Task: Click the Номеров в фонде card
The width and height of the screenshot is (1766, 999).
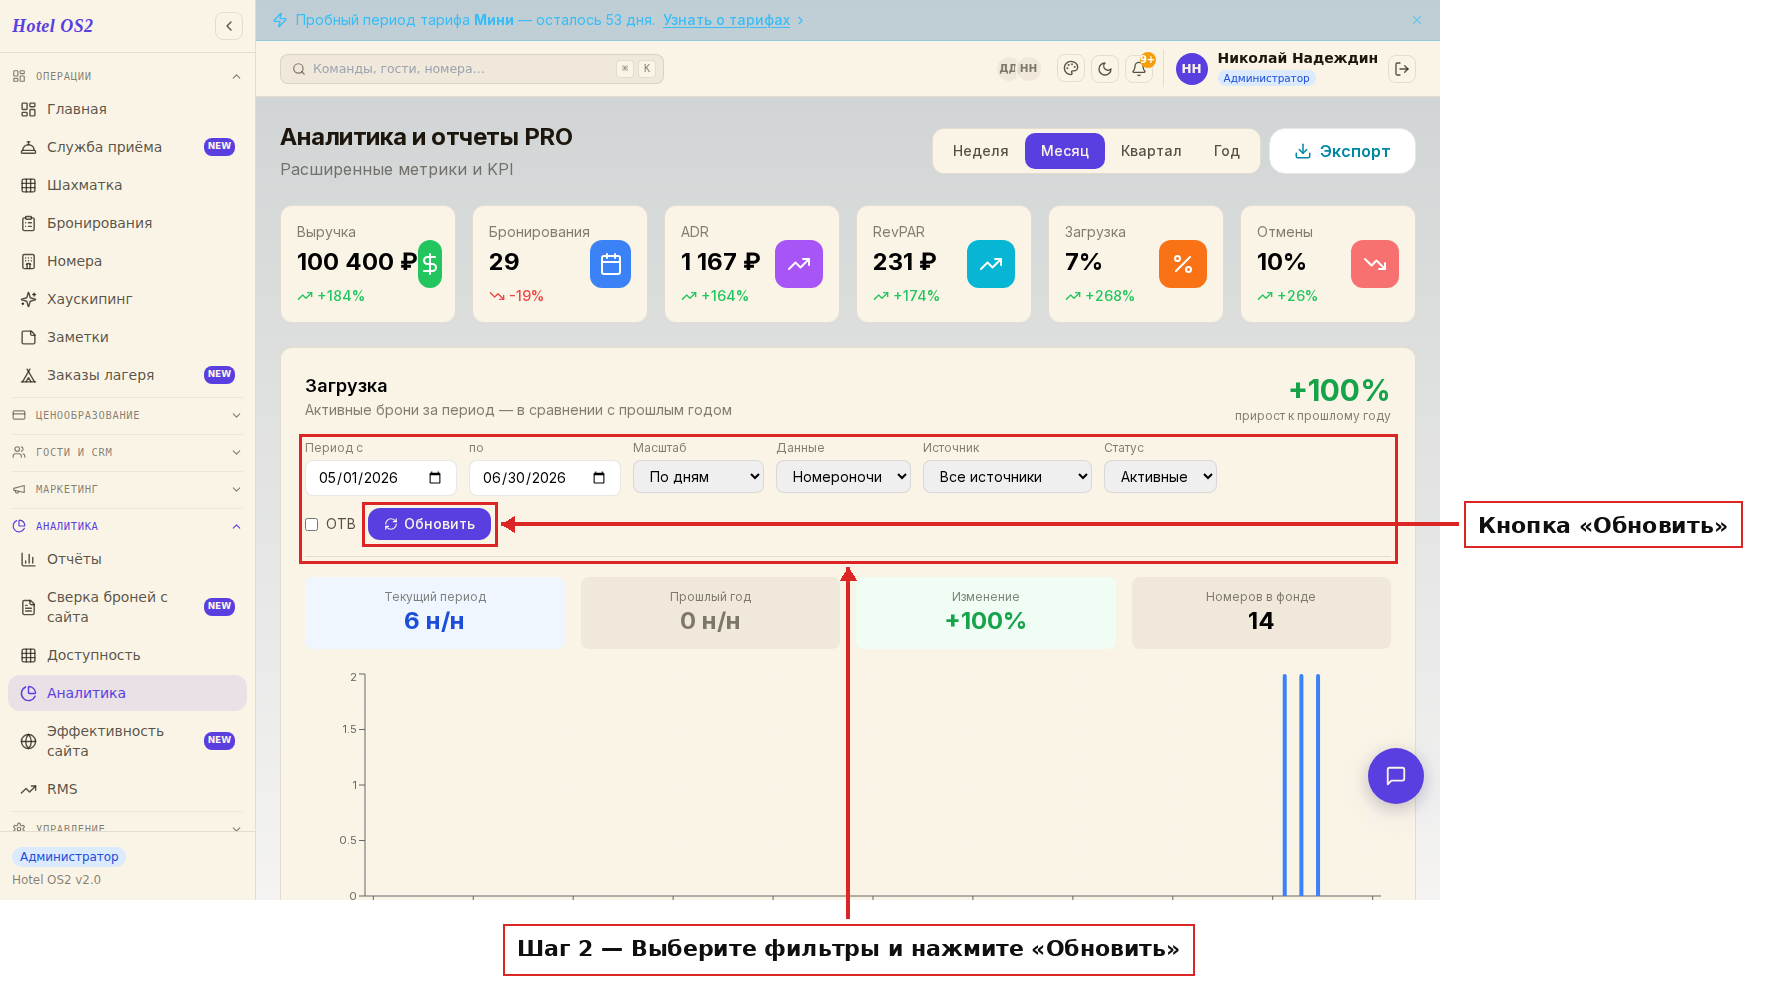Action: pyautogui.click(x=1261, y=613)
